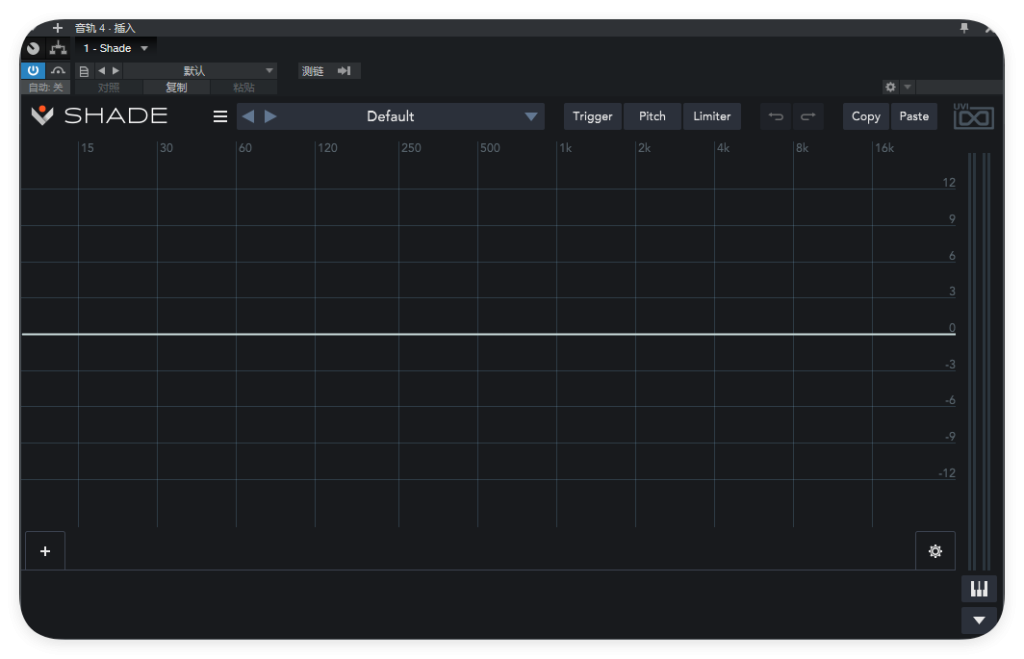
Task: Click the 对照 compare button
Action: (109, 88)
